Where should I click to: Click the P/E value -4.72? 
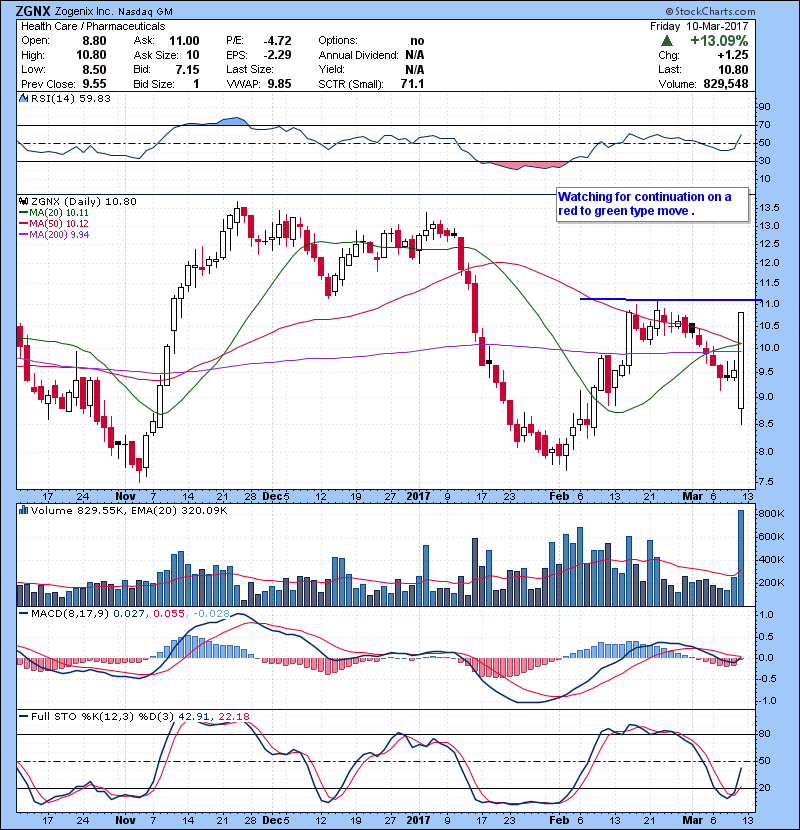tap(277, 41)
